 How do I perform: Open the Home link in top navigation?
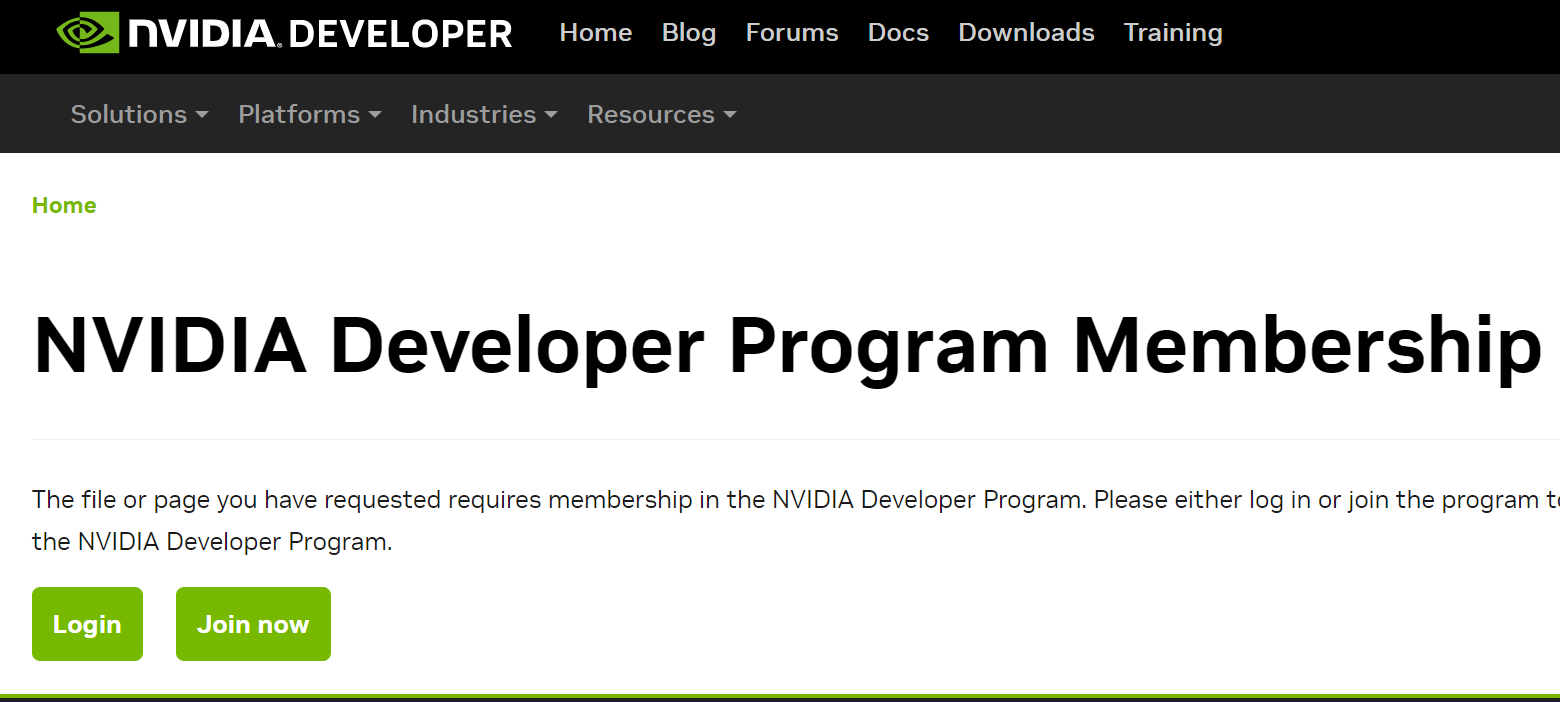tap(596, 33)
